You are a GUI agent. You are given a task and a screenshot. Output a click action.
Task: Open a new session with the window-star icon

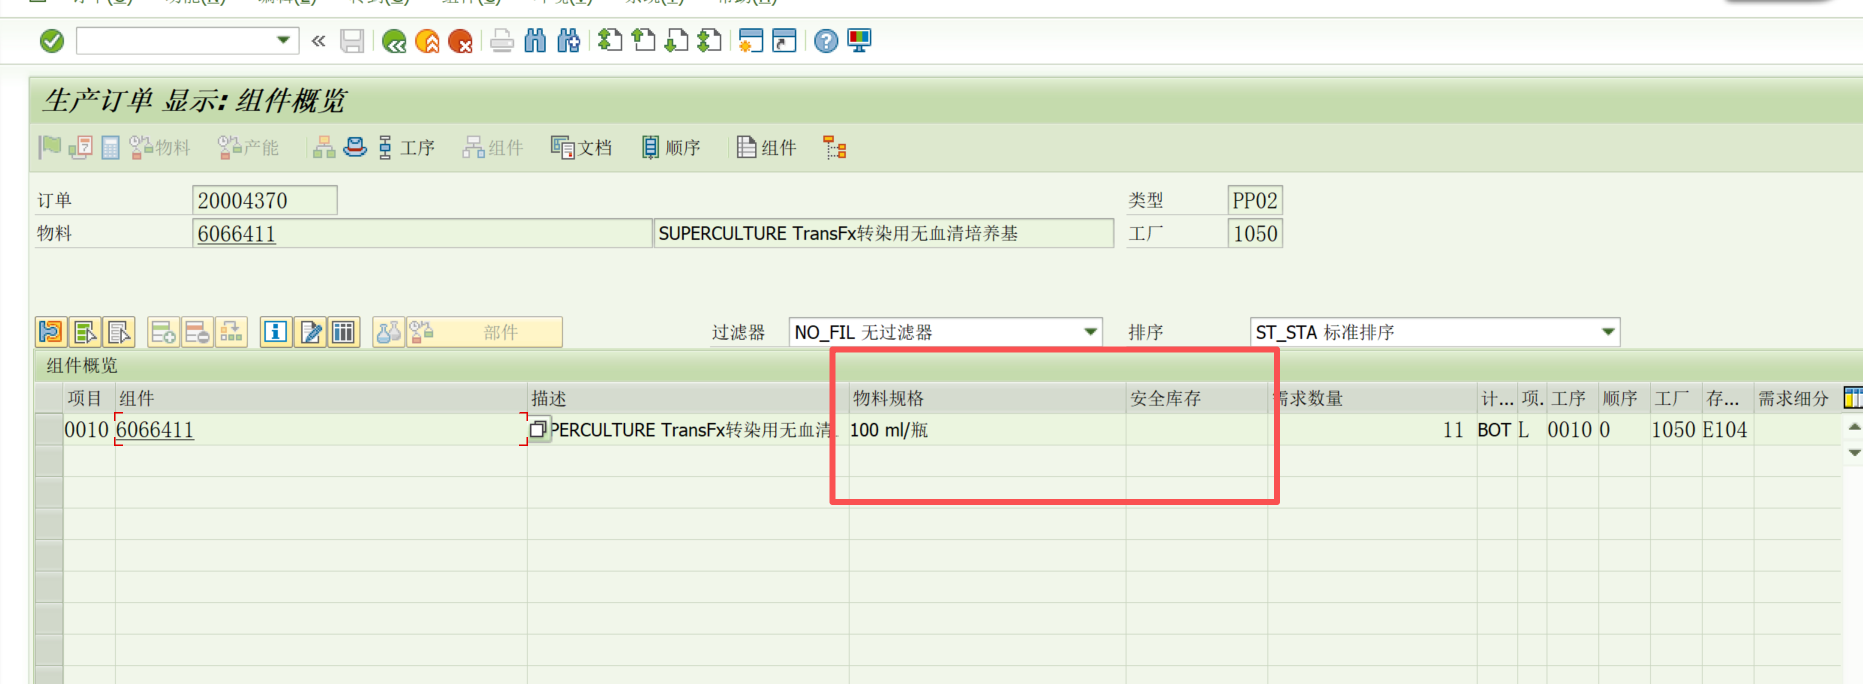point(751,41)
